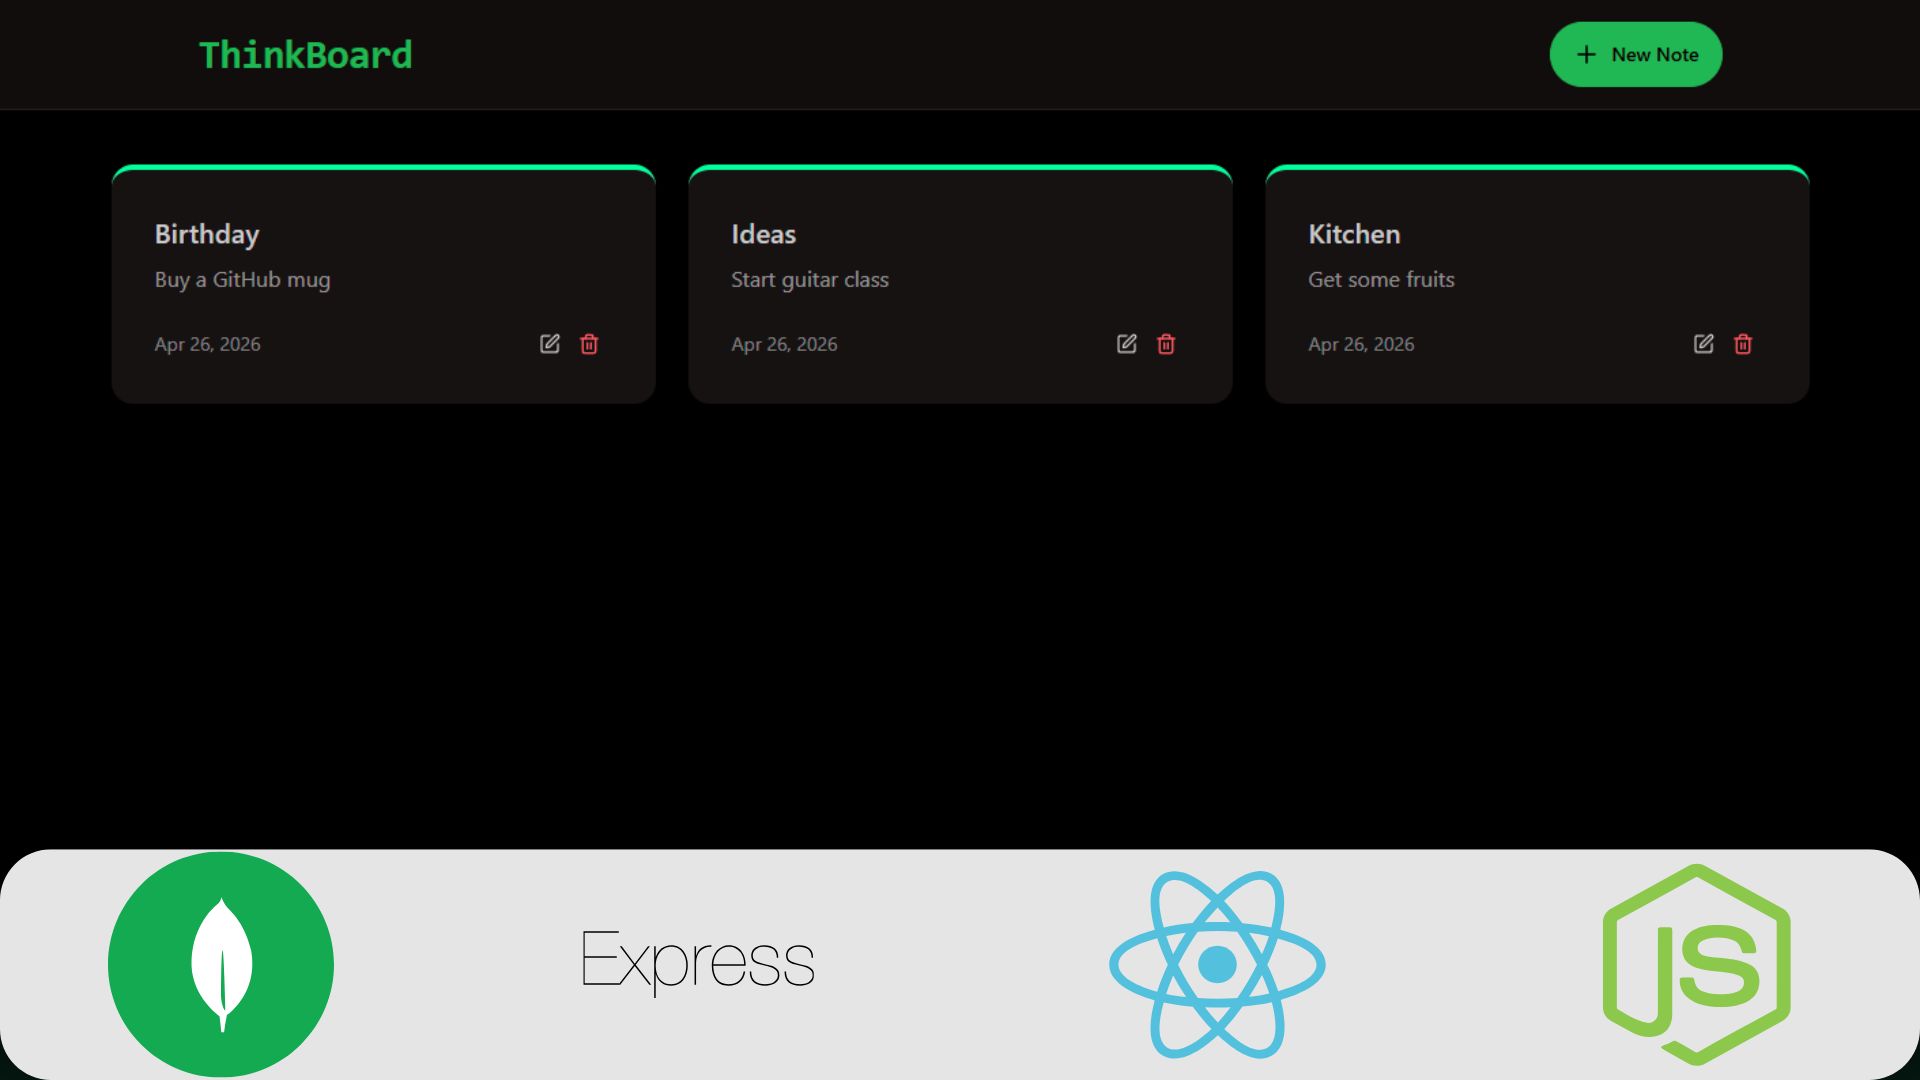Edit the Ideas note
This screenshot has height=1080, width=1920.
click(x=1127, y=344)
